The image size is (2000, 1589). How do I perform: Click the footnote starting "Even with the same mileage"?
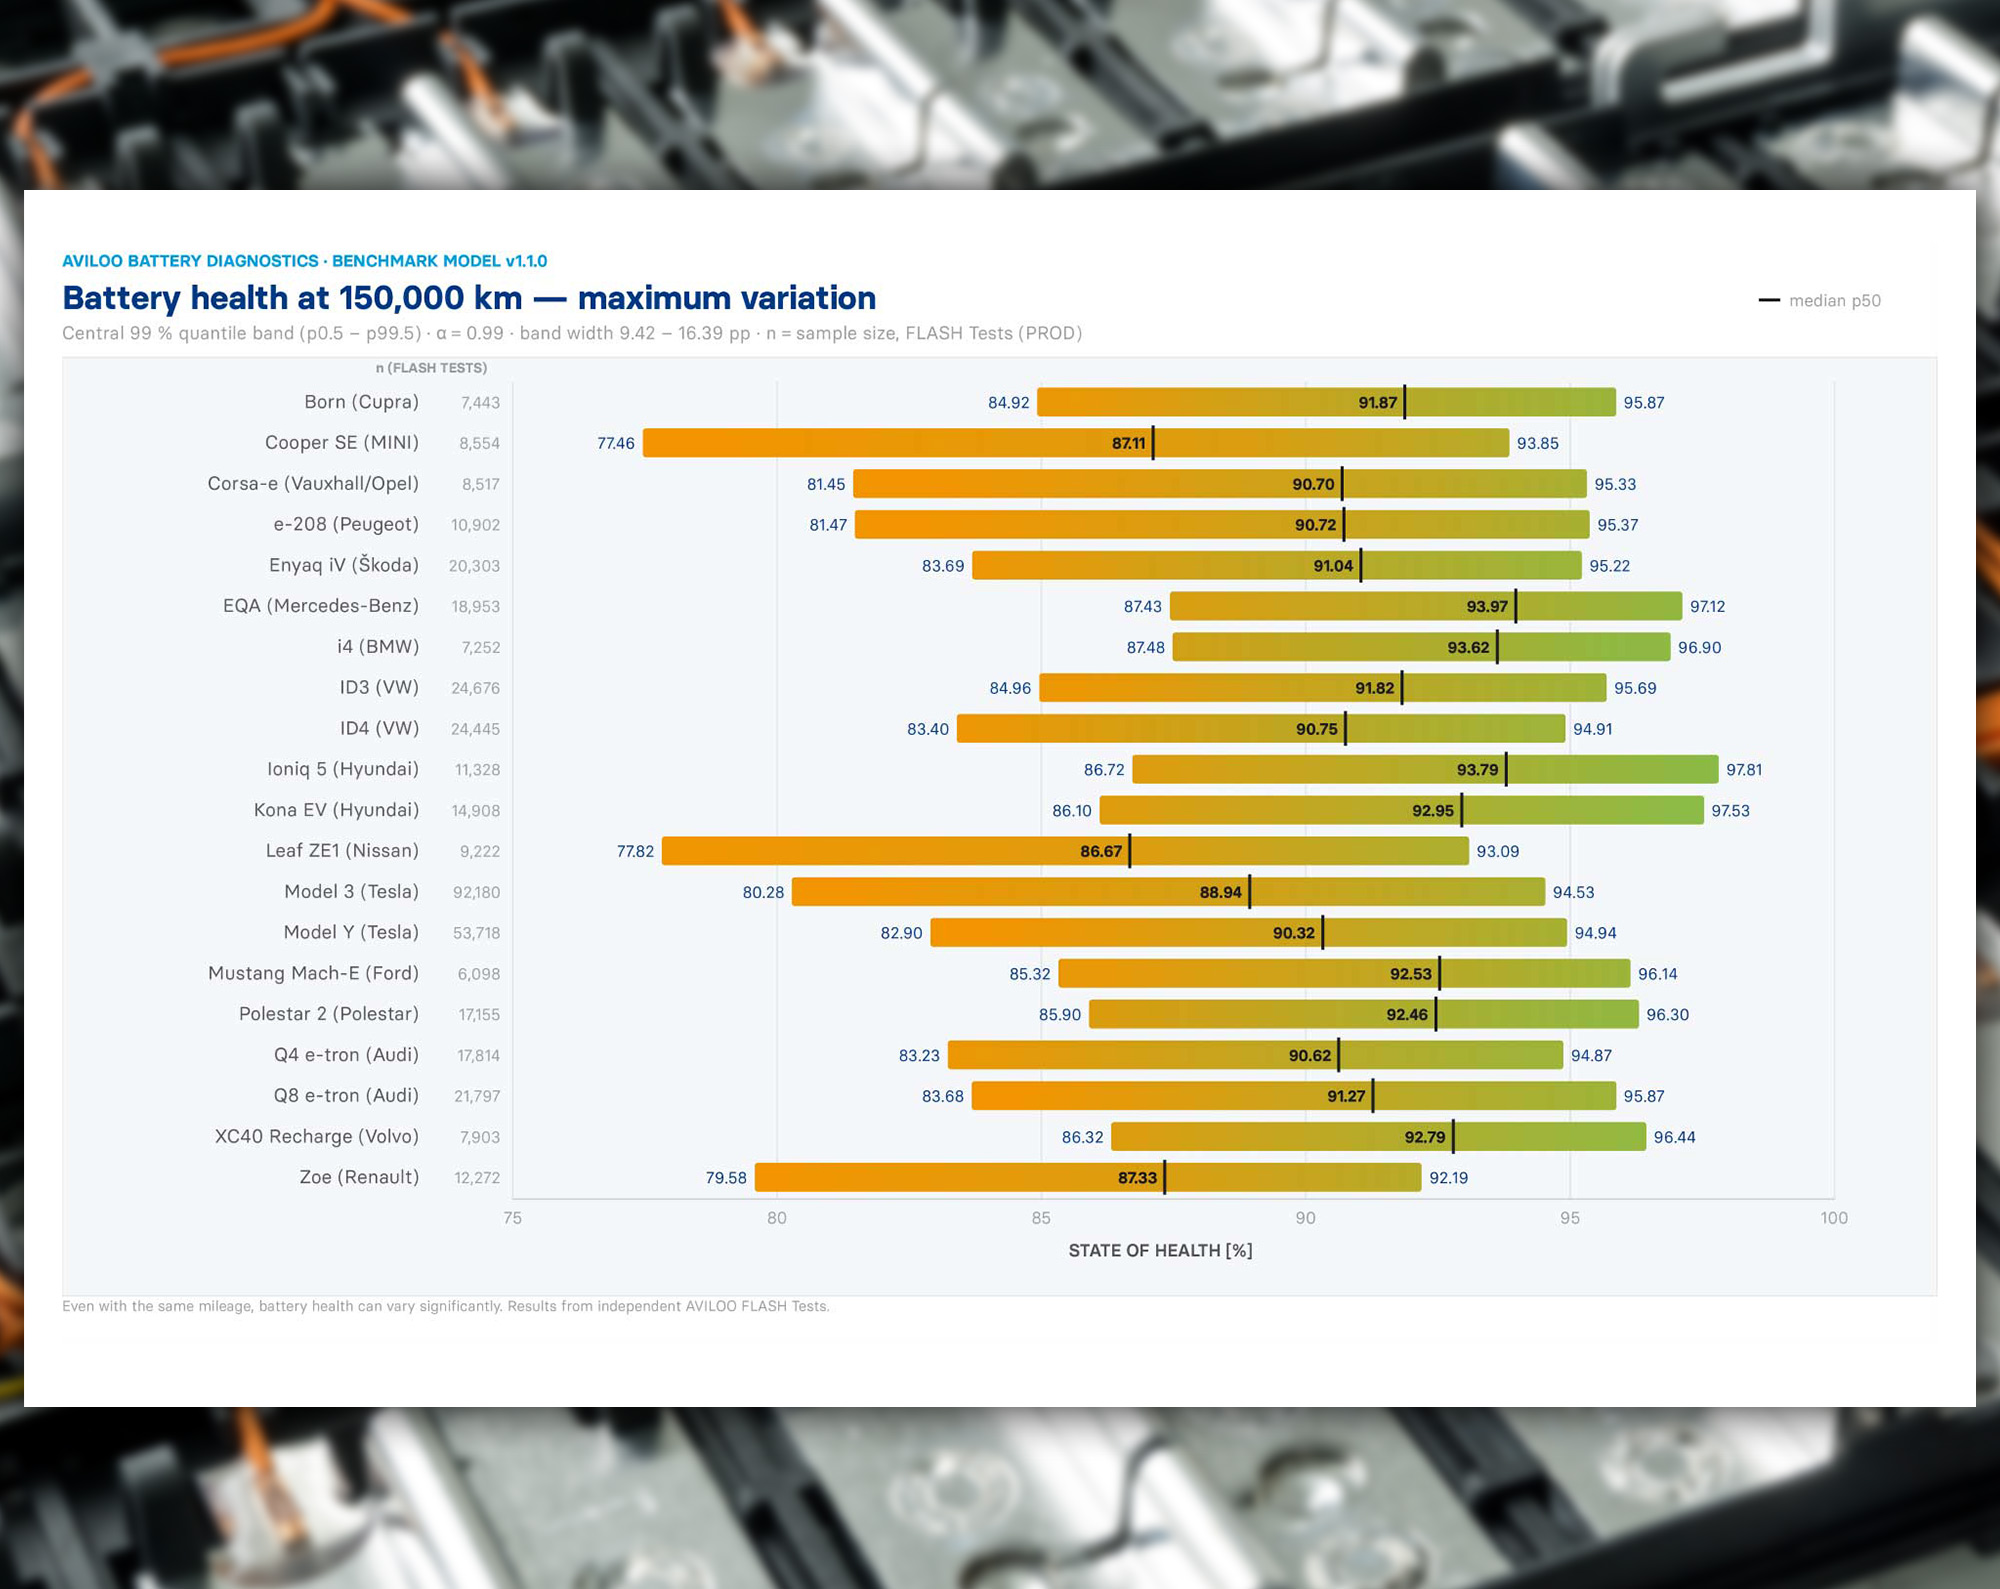(x=446, y=1306)
